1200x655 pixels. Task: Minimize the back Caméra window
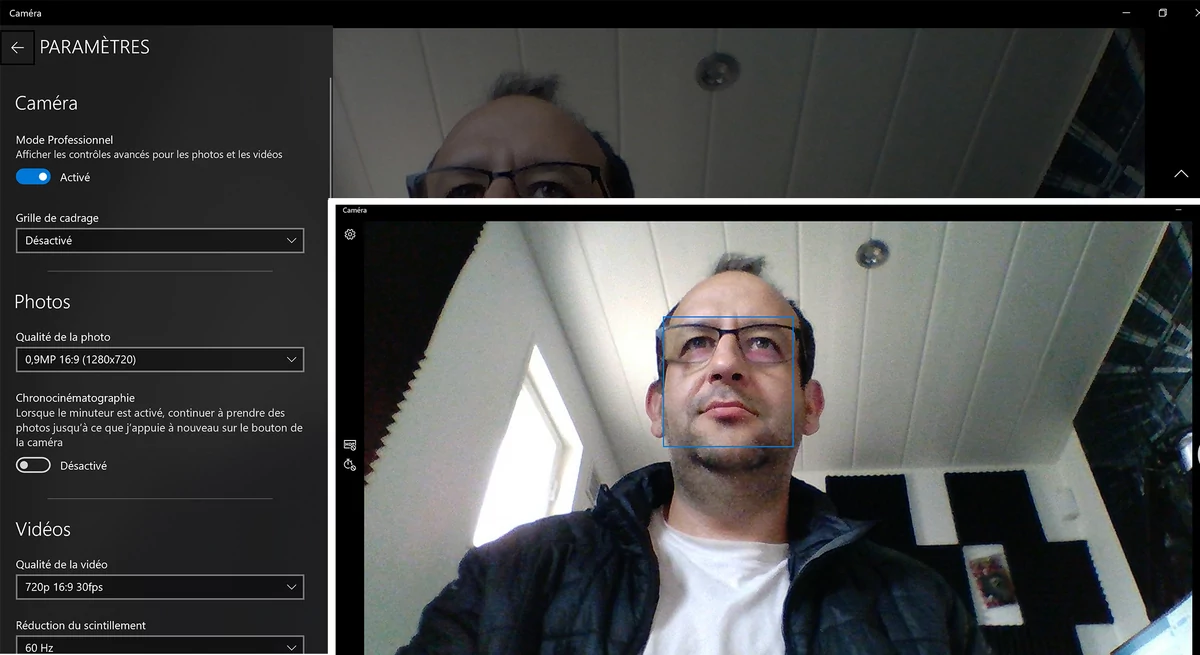click(x=1124, y=13)
